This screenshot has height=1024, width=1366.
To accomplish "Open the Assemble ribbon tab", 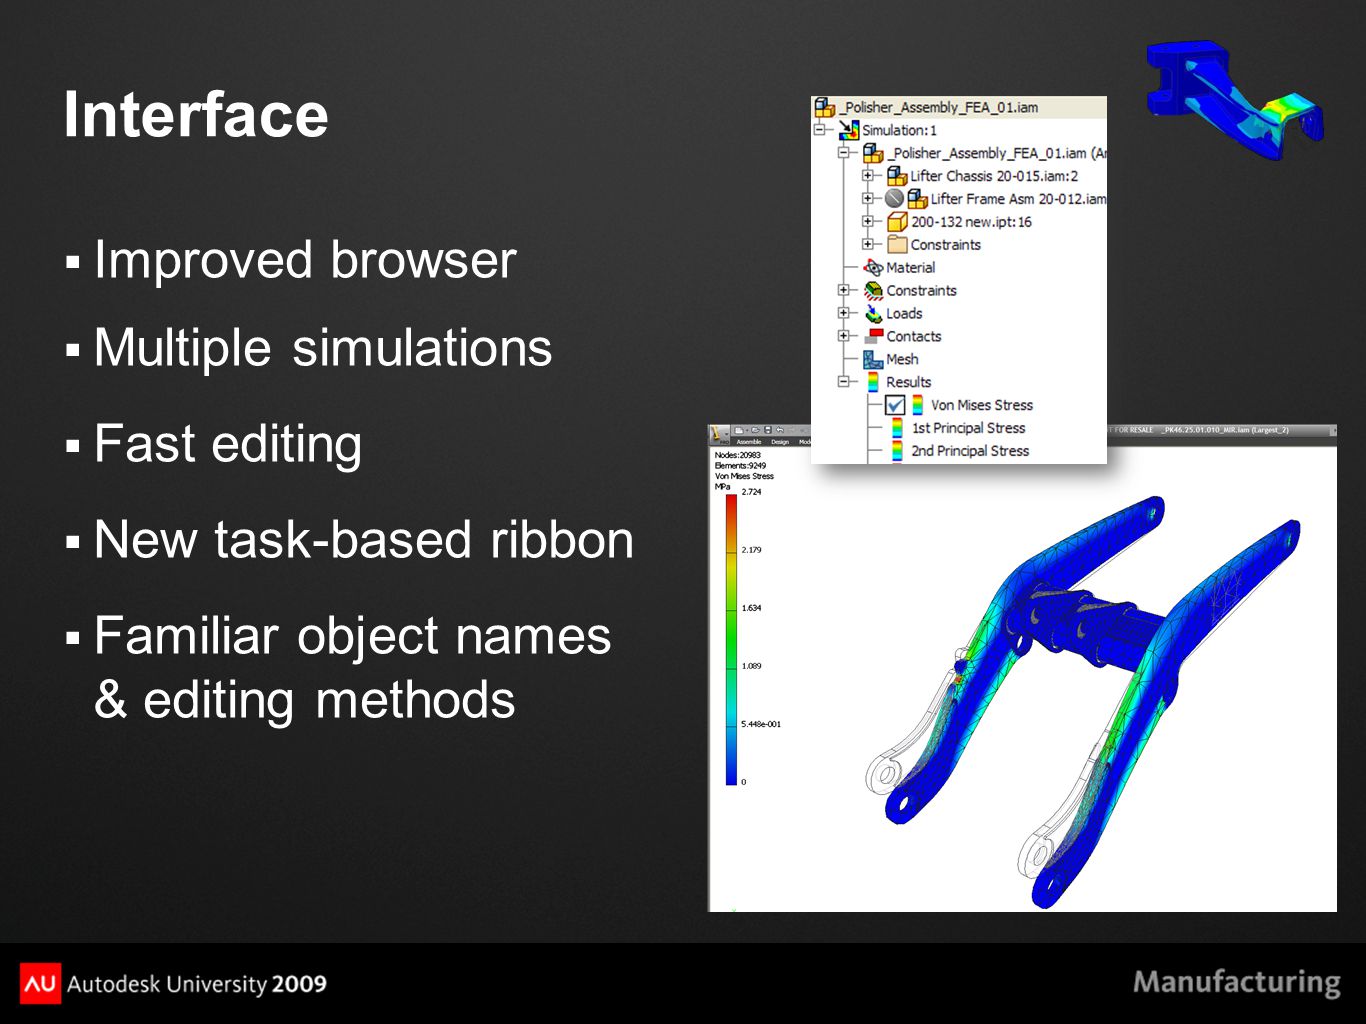I will point(749,441).
